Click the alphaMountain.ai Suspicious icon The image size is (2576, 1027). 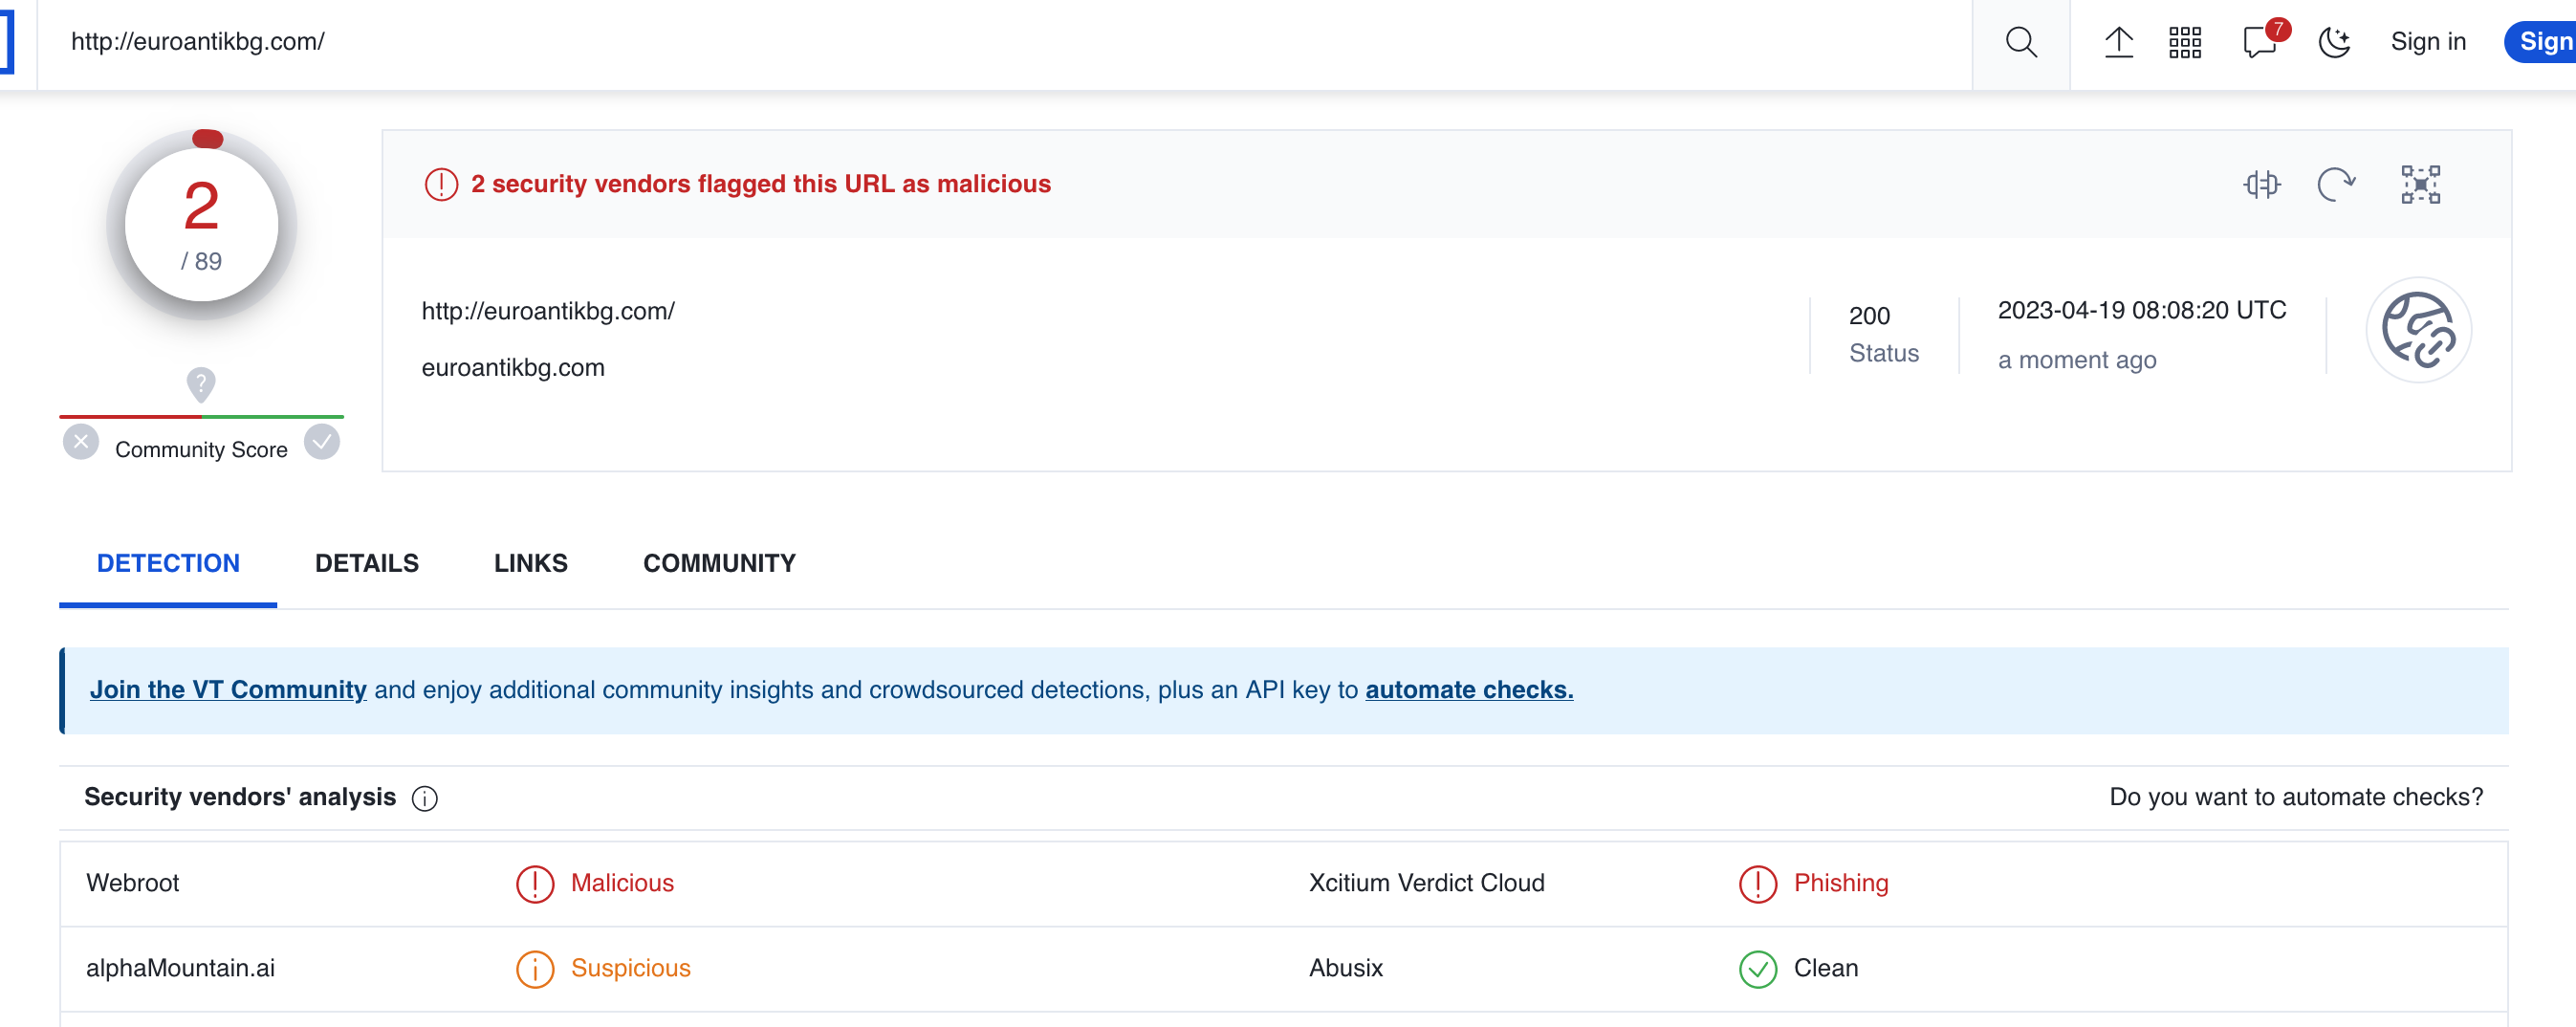535,969
